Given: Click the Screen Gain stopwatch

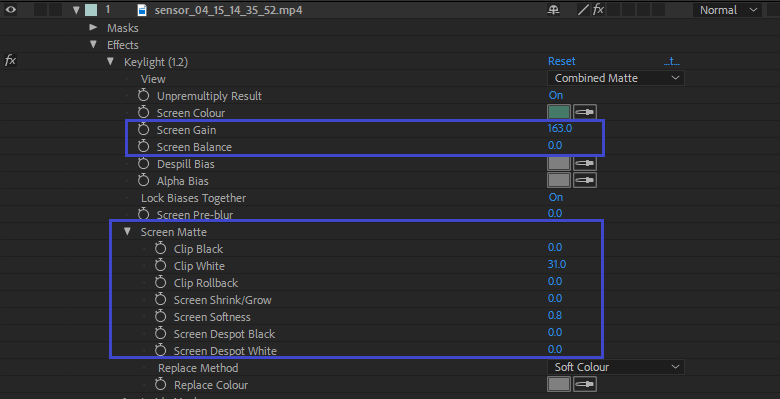Looking at the screenshot, I should point(144,130).
